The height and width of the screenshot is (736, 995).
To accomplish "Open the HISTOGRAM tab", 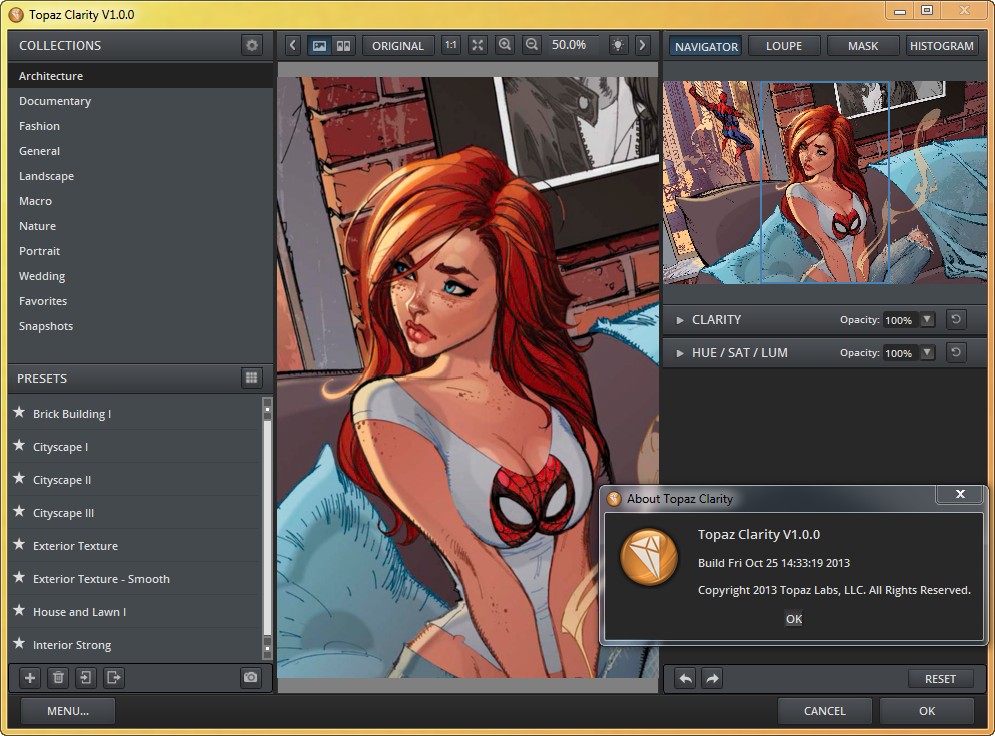I will coord(941,46).
